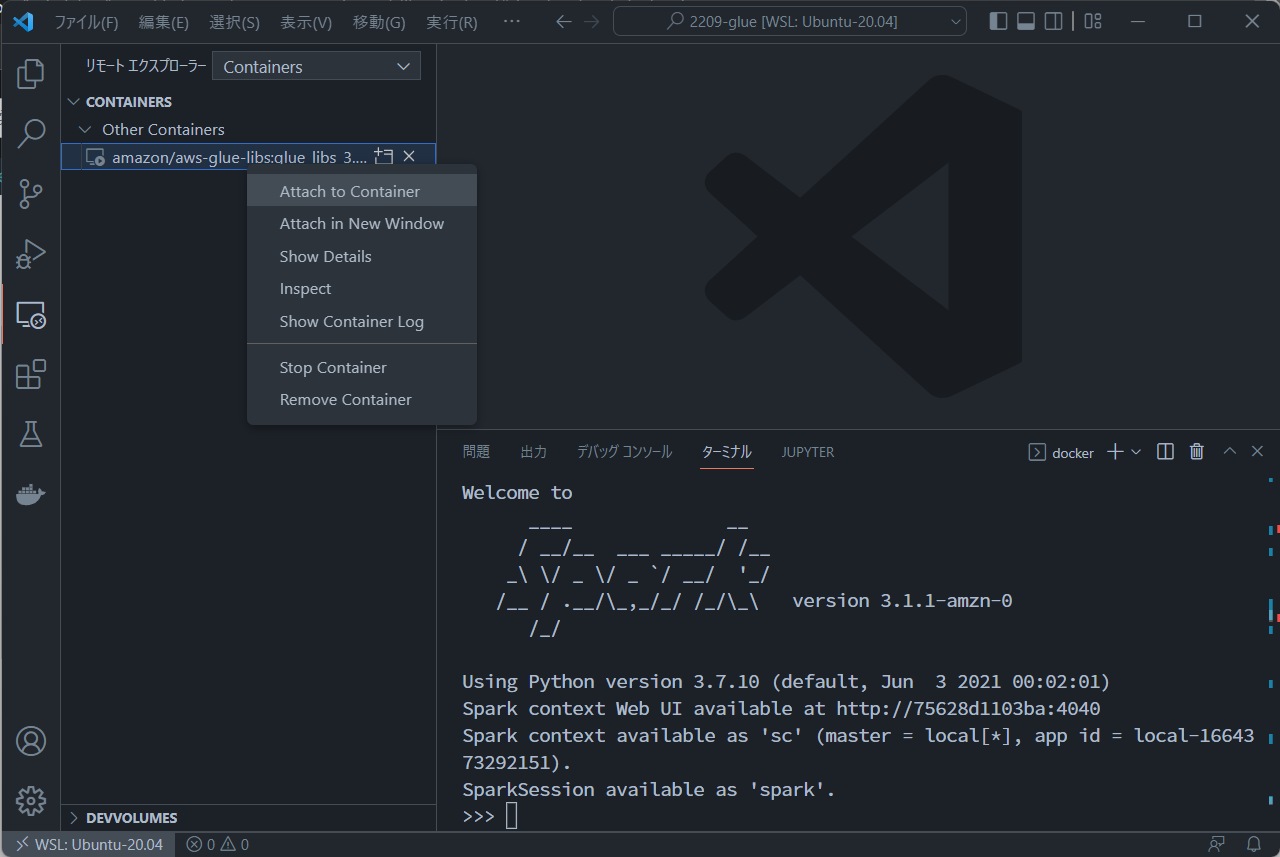Open the Run and Debug view
Image resolution: width=1280 pixels, height=857 pixels.
pyautogui.click(x=31, y=254)
